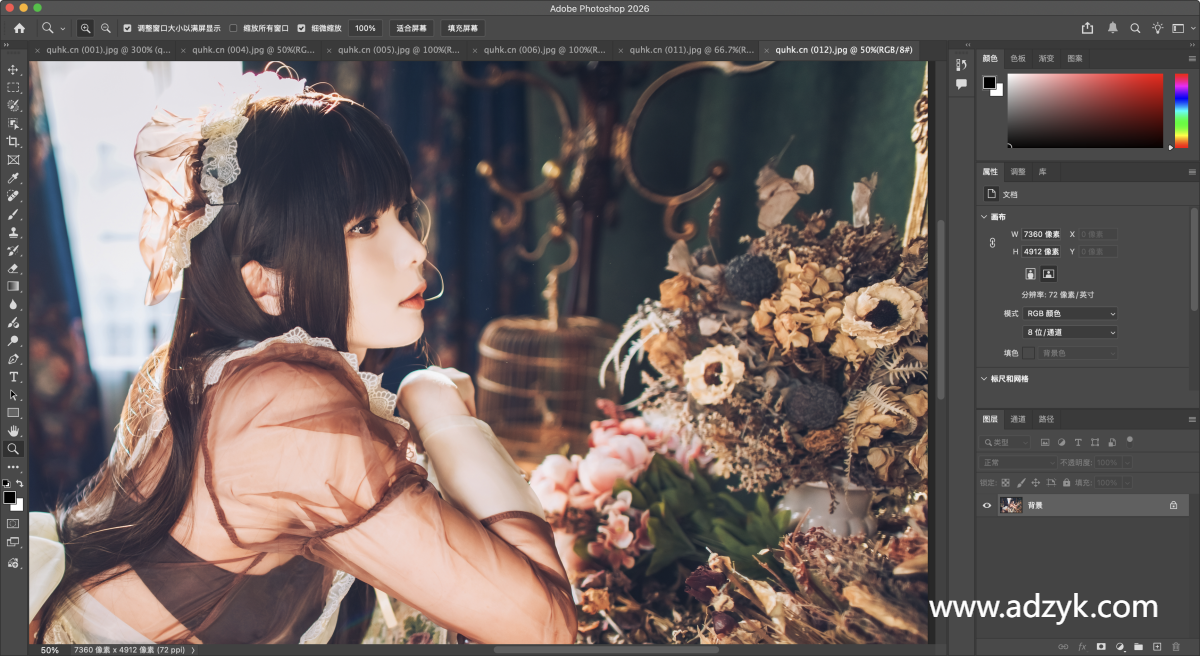Toggle the 细微缩放 checkbox
The height and width of the screenshot is (656, 1200).
point(302,28)
